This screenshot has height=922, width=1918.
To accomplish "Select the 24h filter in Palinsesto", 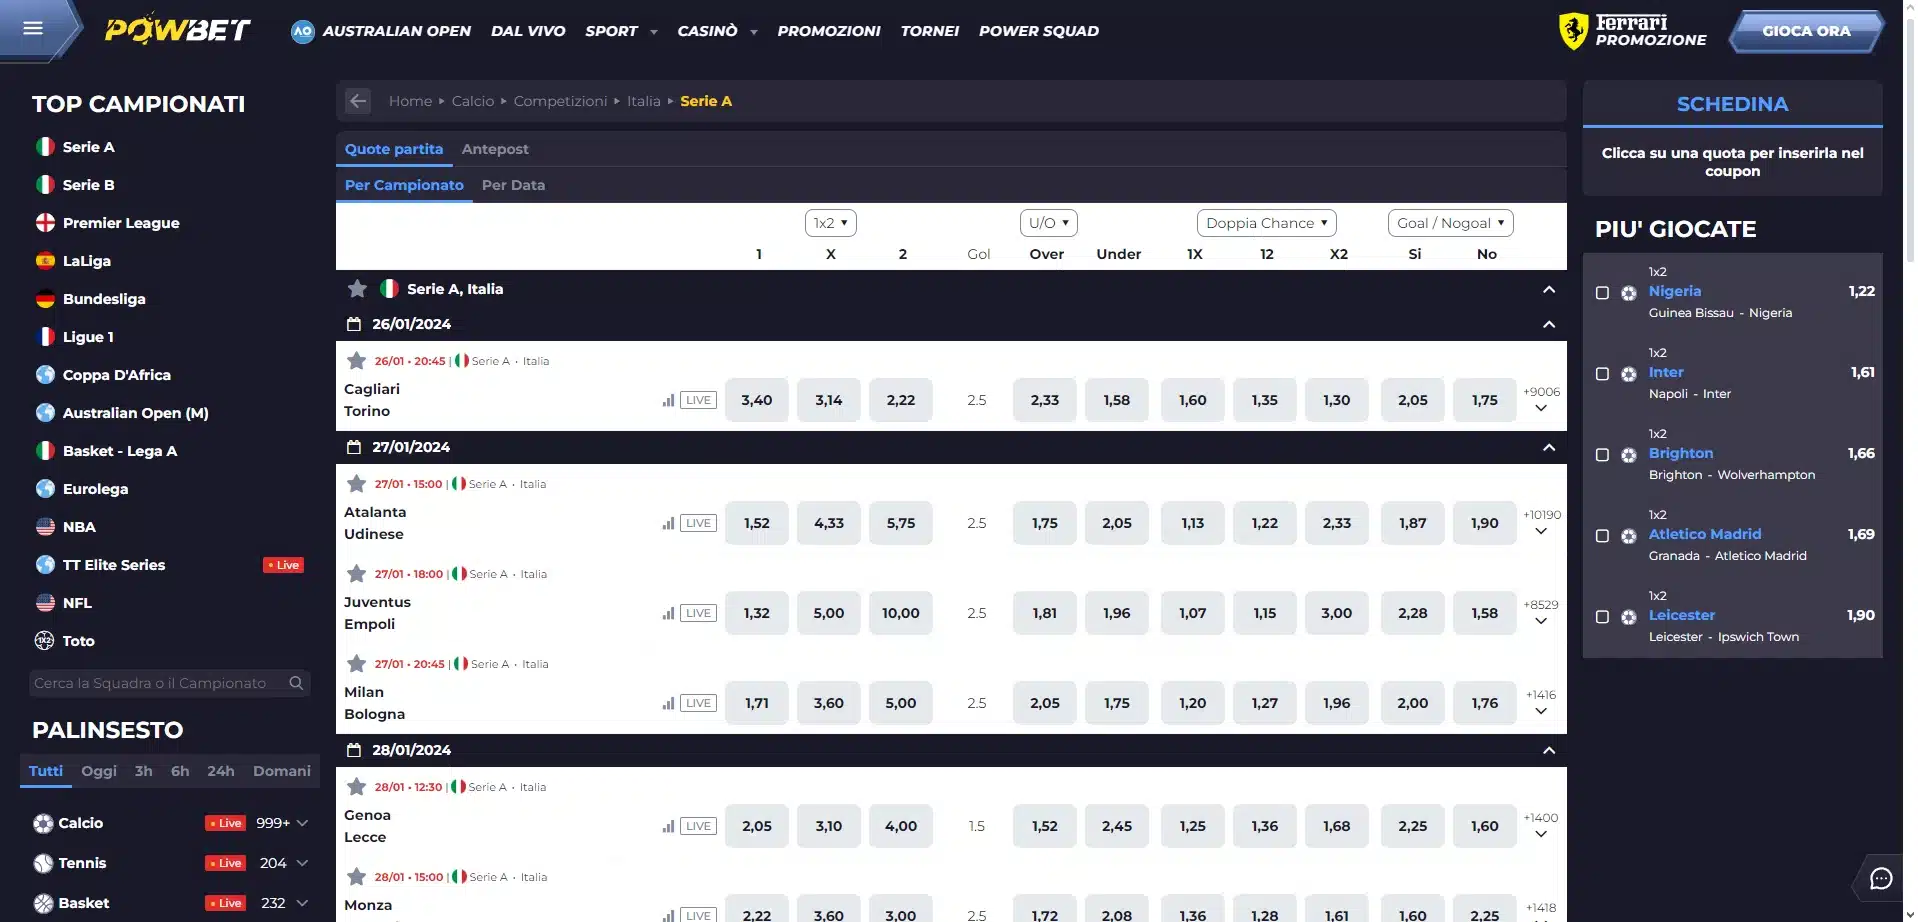I will [221, 771].
